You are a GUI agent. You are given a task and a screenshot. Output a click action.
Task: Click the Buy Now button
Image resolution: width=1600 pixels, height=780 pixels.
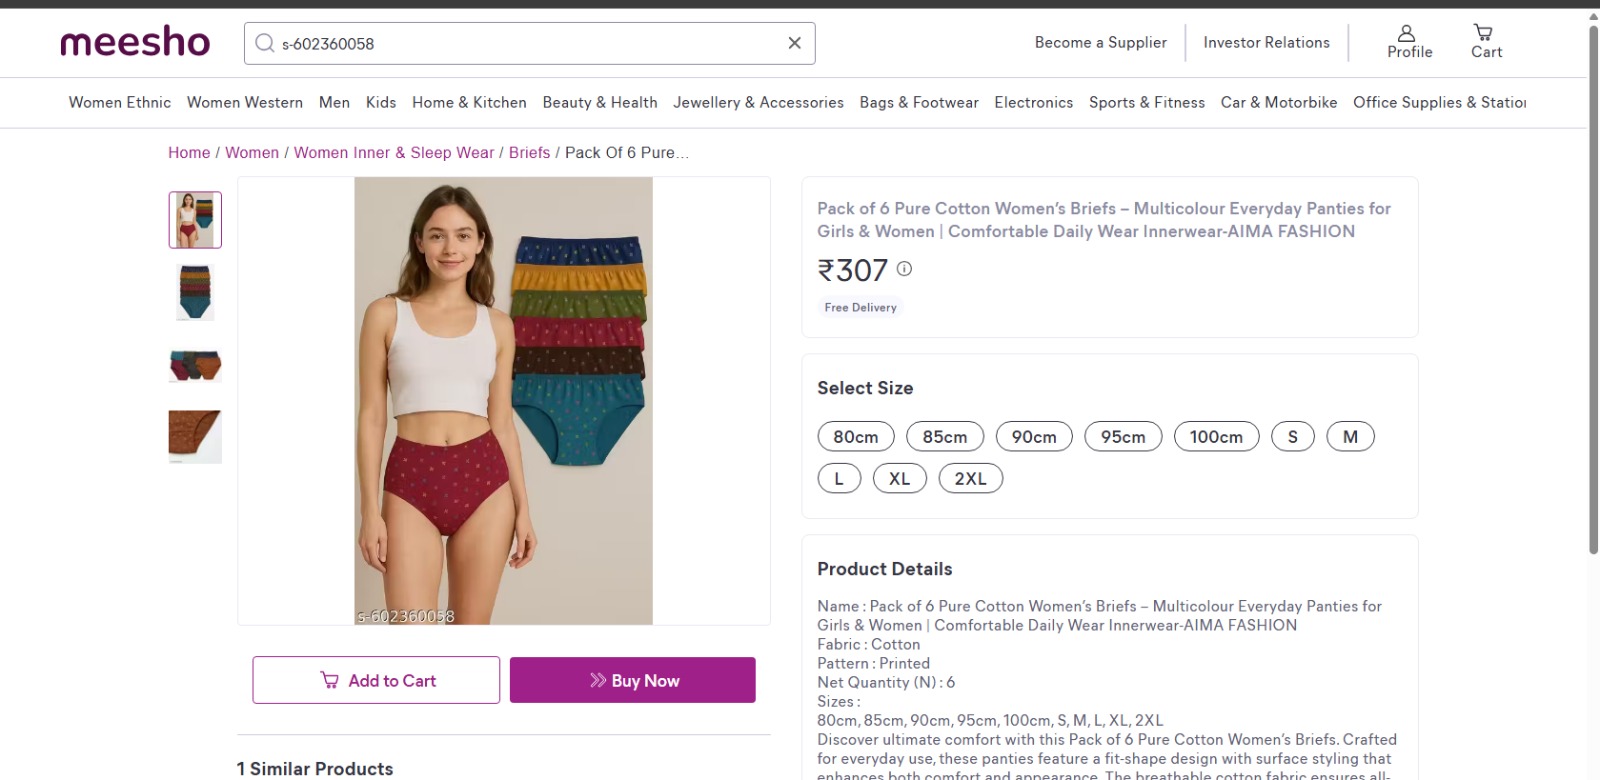pos(632,680)
